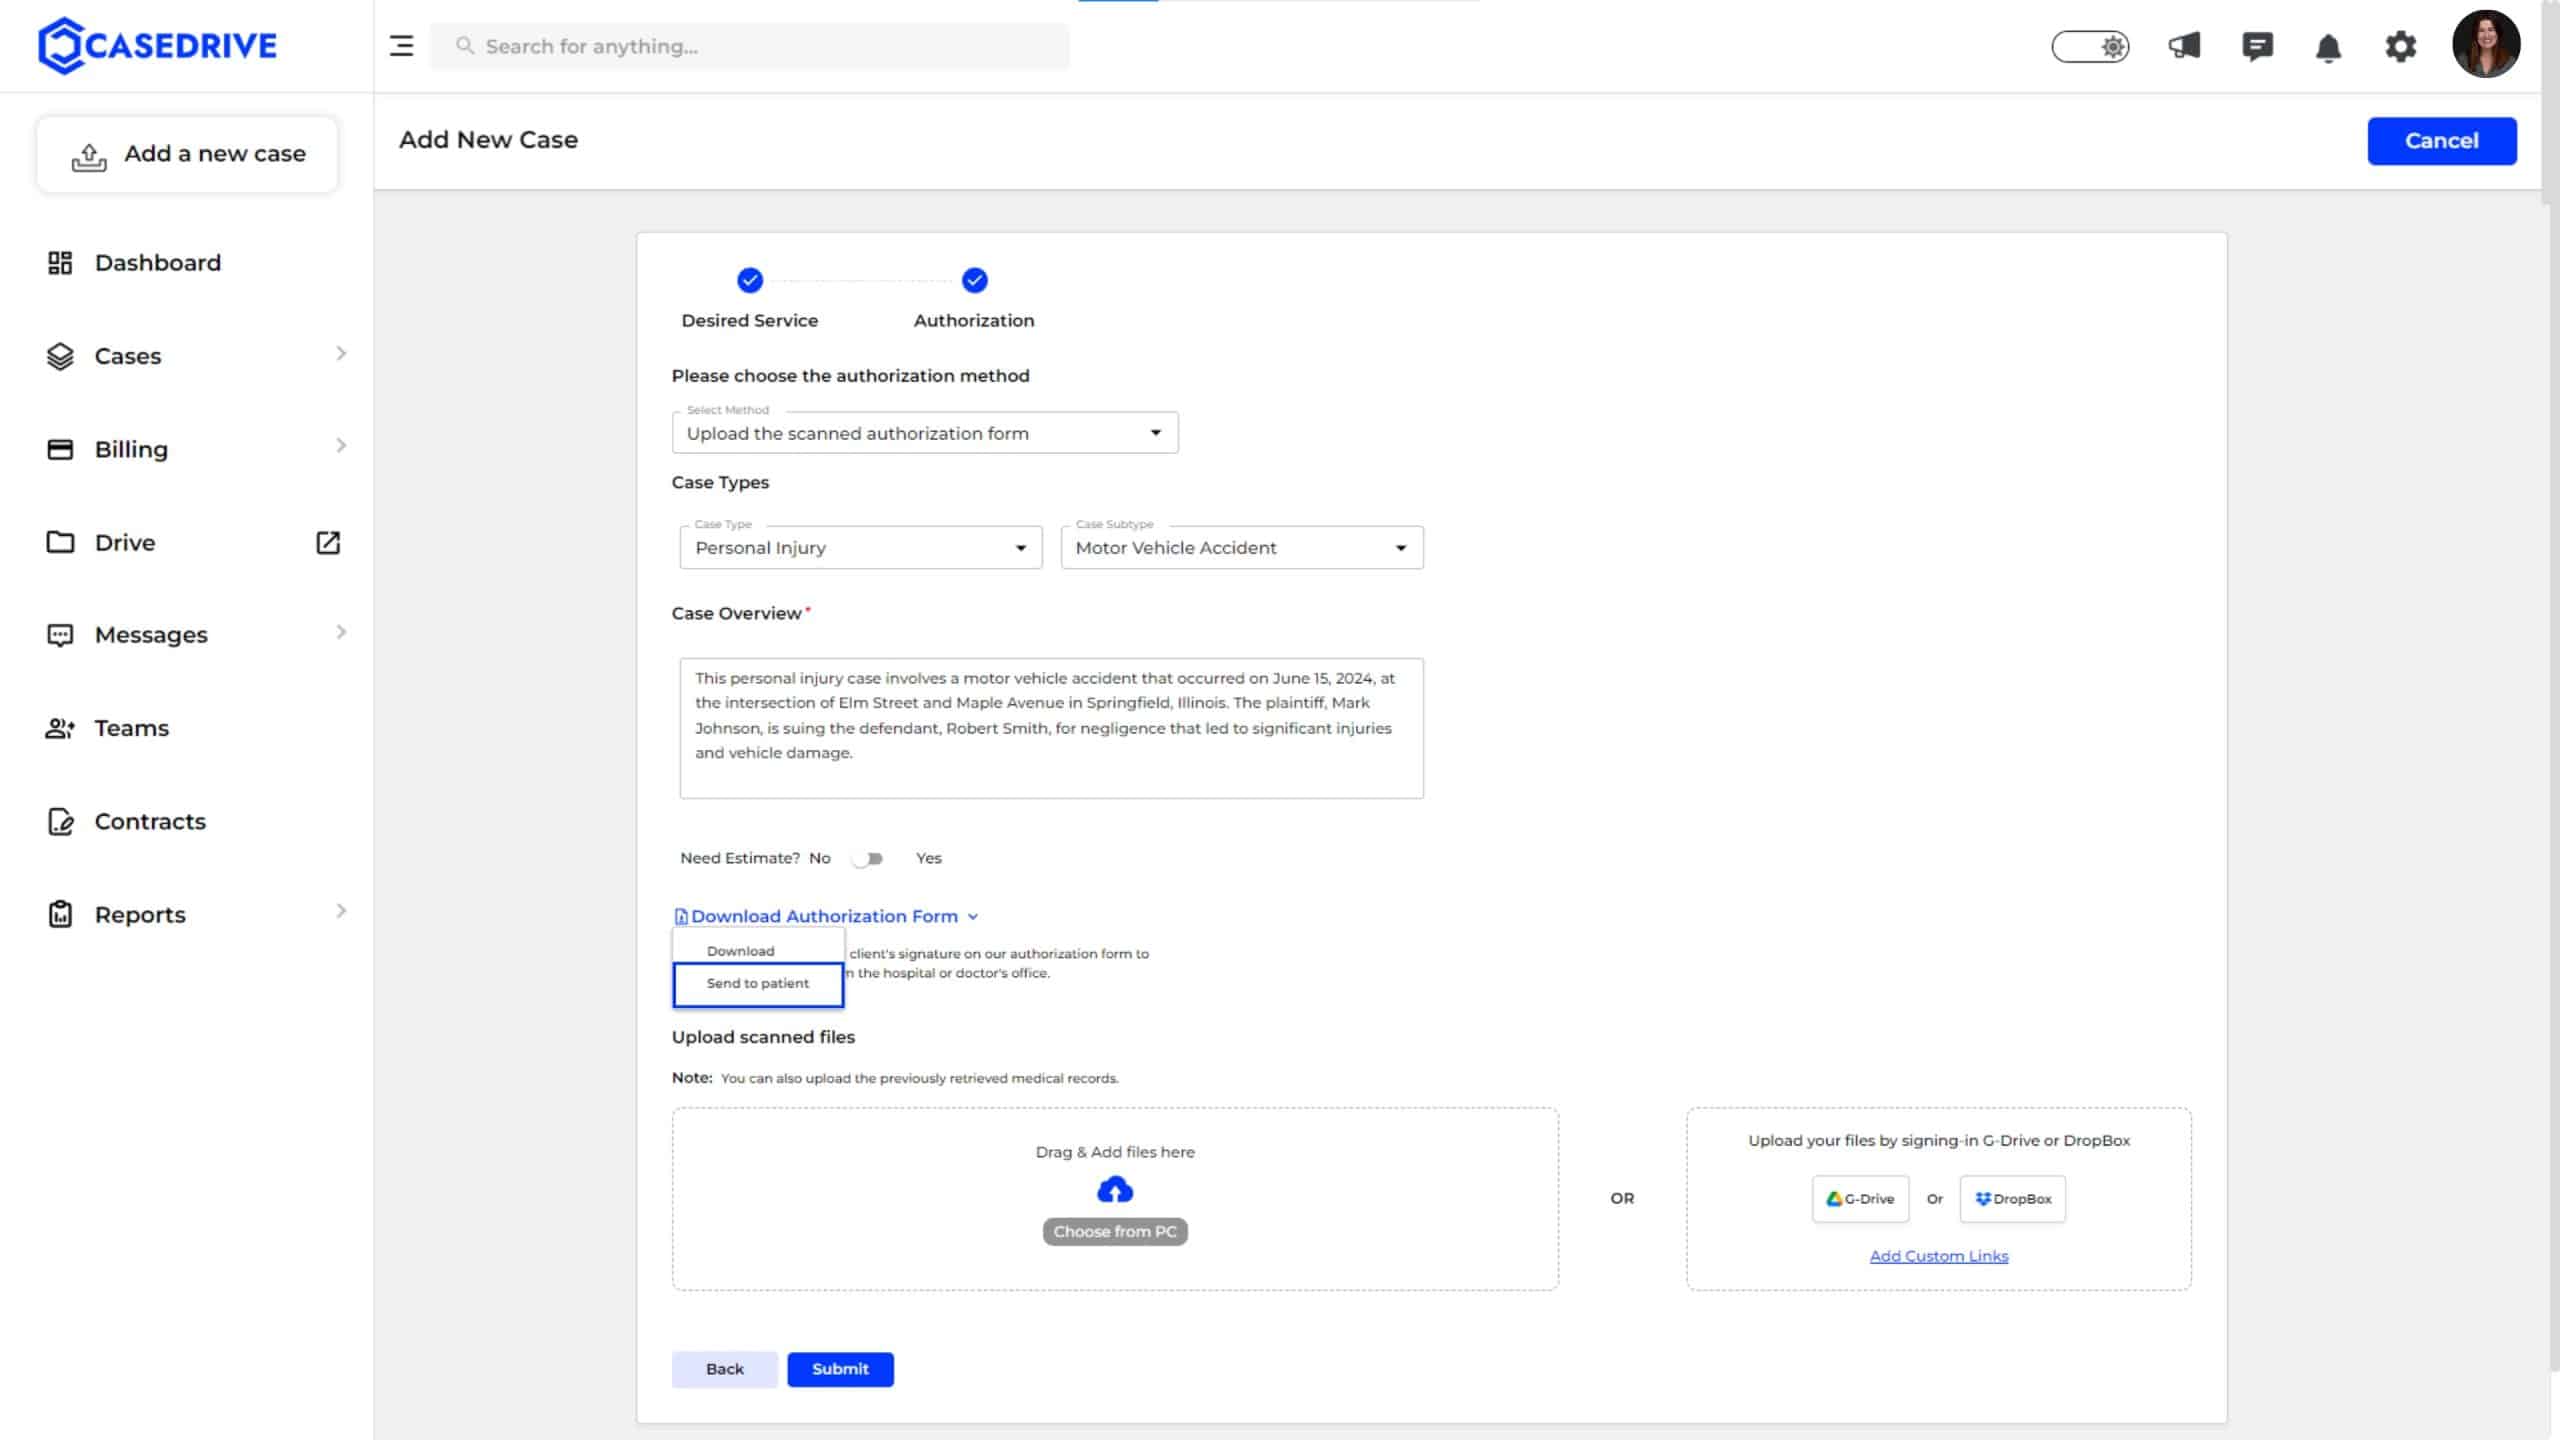
Task: Open the Case Subtype dropdown
Action: pyautogui.click(x=1242, y=548)
